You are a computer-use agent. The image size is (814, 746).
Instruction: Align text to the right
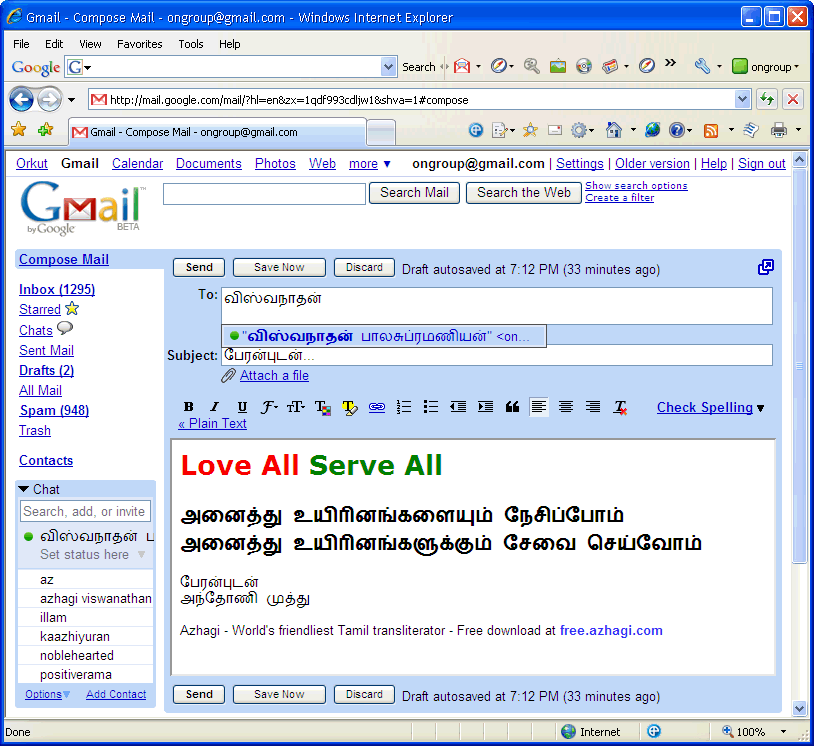pyautogui.click(x=593, y=407)
